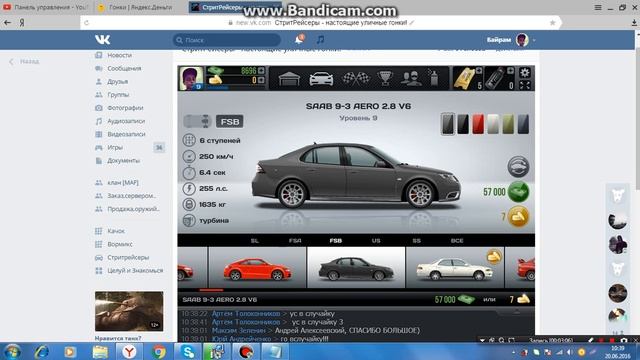640x360 pixels.
Task: Open browser downloads arrow icon
Action: click(x=634, y=23)
